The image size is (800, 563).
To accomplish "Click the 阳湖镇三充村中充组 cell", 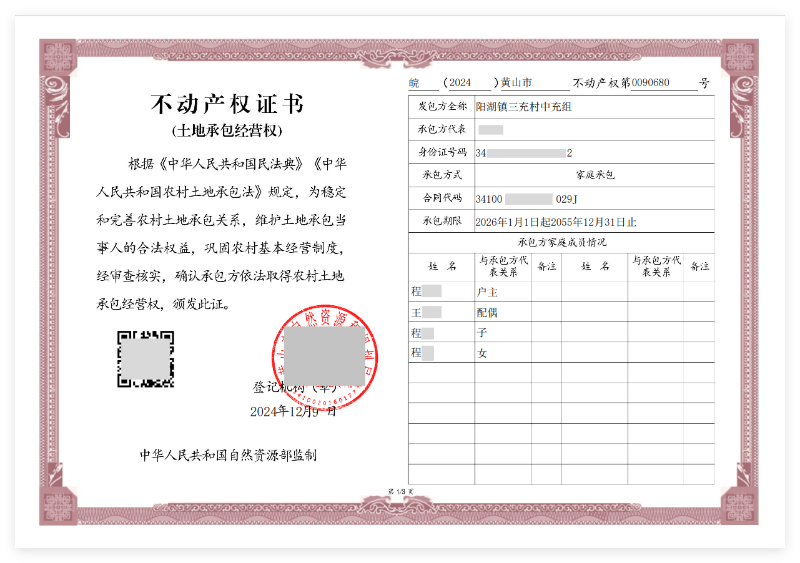I will (524, 106).
